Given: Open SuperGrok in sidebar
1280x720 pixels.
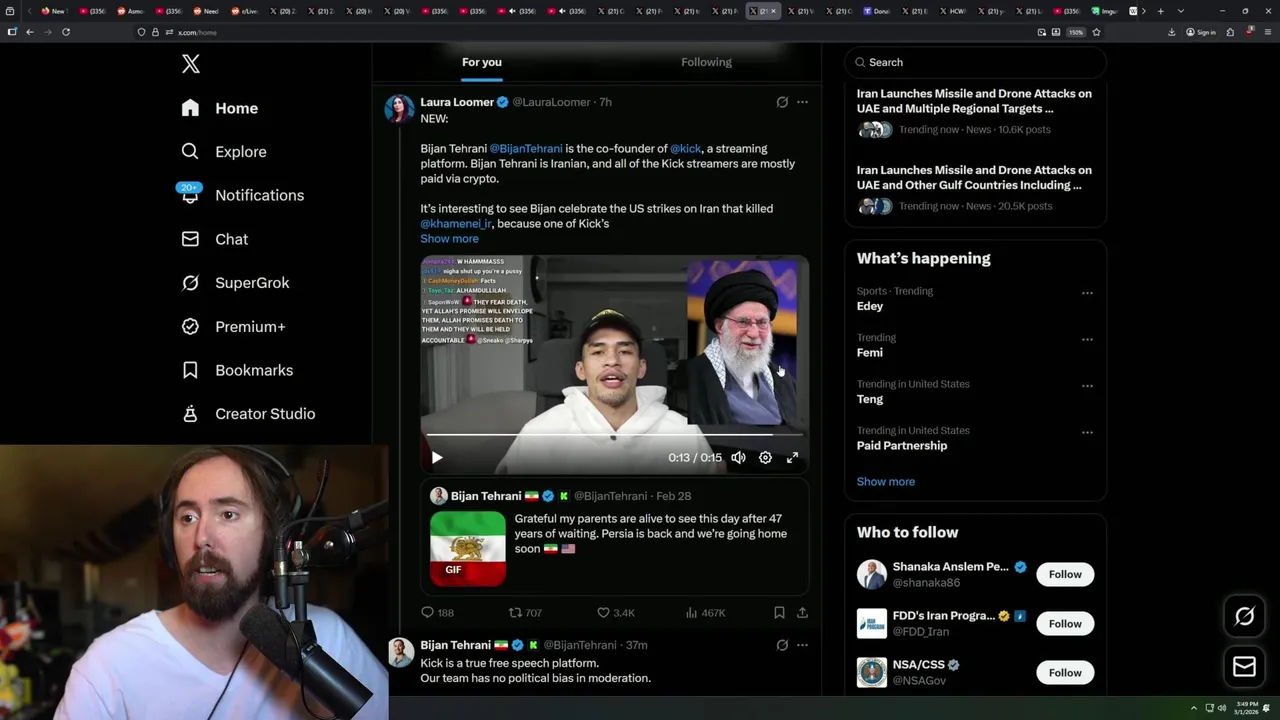Looking at the screenshot, I should pos(235,282).
